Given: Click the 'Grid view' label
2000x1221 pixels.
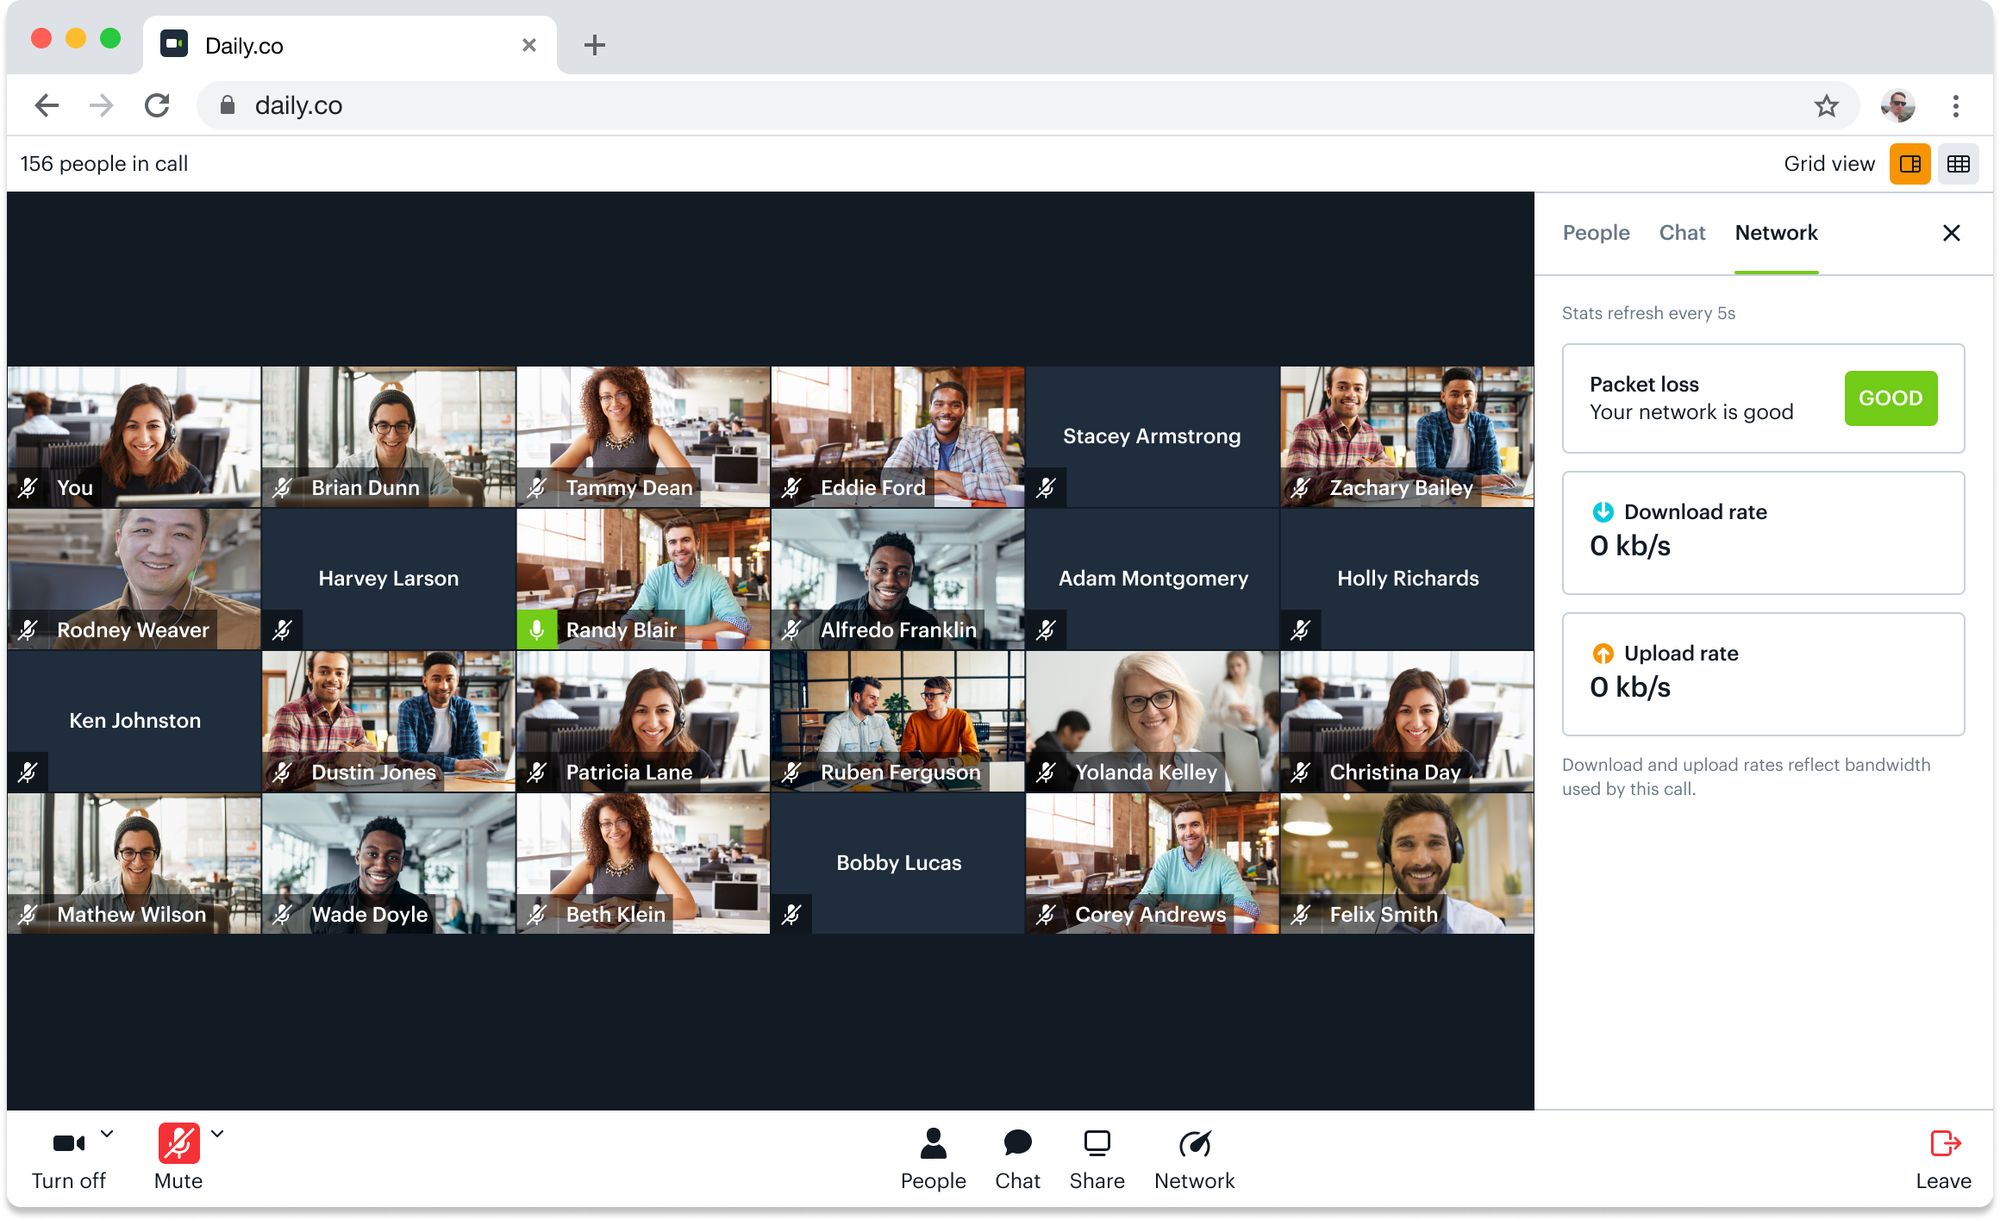Looking at the screenshot, I should coord(1829,164).
